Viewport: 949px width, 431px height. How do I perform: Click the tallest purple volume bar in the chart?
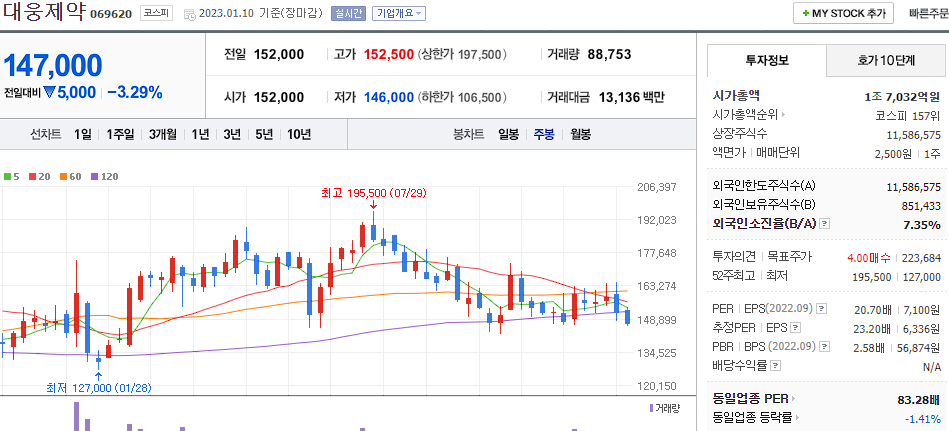point(77,416)
